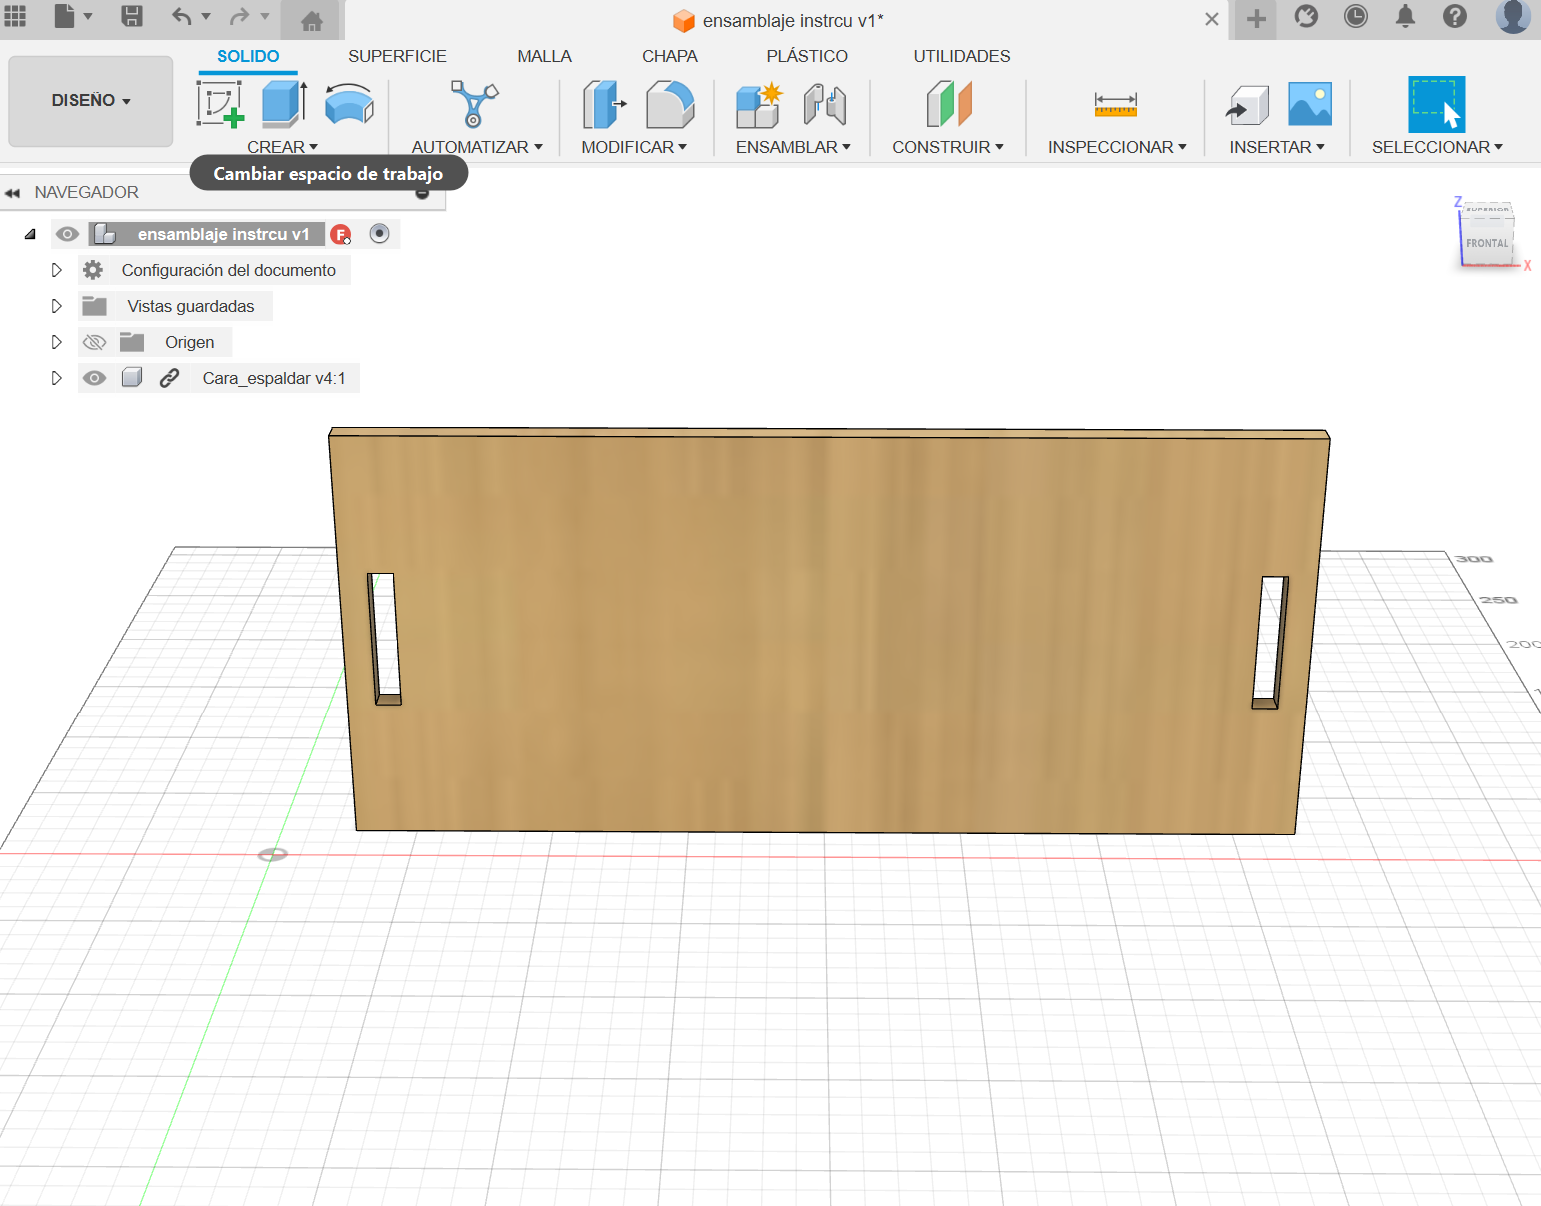Image resolution: width=1541 pixels, height=1206 pixels.
Task: Select the Measure tool
Action: [x=1116, y=104]
